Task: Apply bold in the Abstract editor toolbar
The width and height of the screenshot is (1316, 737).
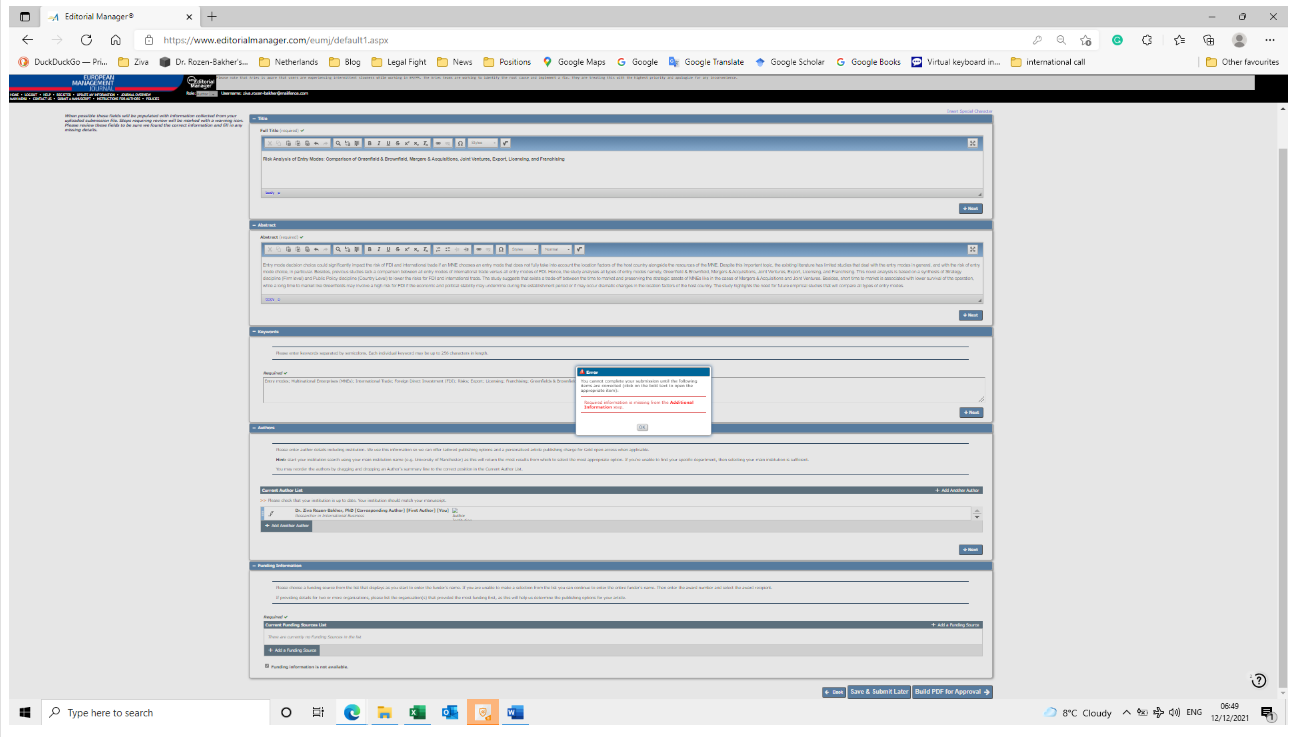Action: pos(369,249)
